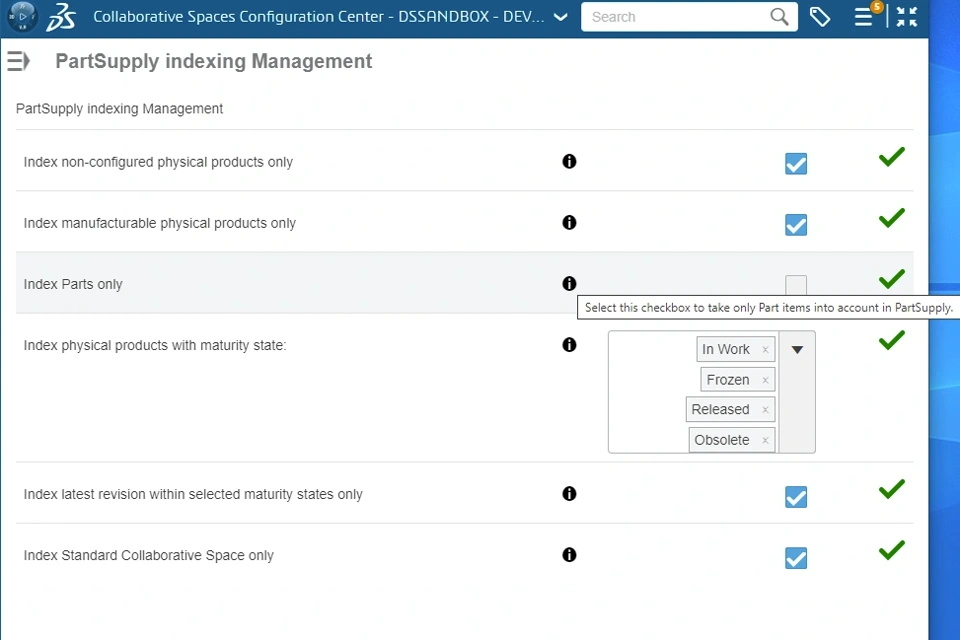
Task: Show info for Index non-configured physical products
Action: (x=569, y=161)
